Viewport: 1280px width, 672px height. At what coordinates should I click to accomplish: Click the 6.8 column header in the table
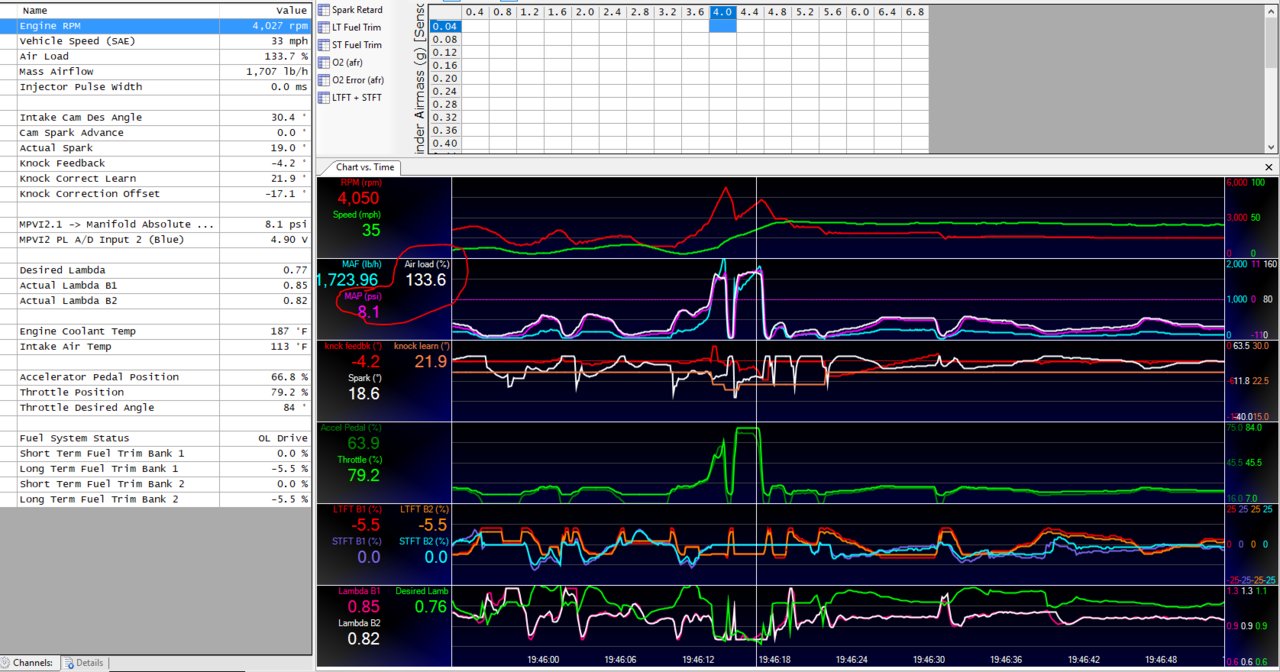tap(914, 12)
